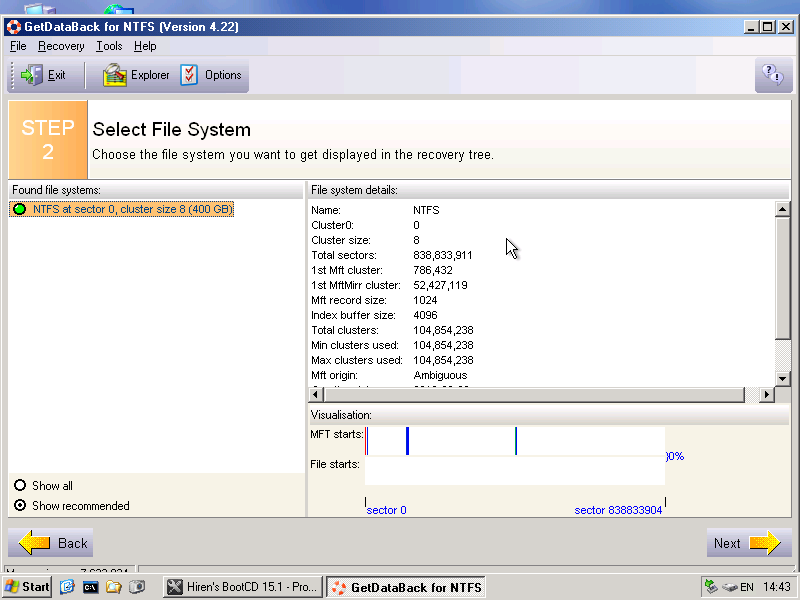Click the Name value NTFS
Viewport: 800px width, 600px height.
tap(426, 210)
